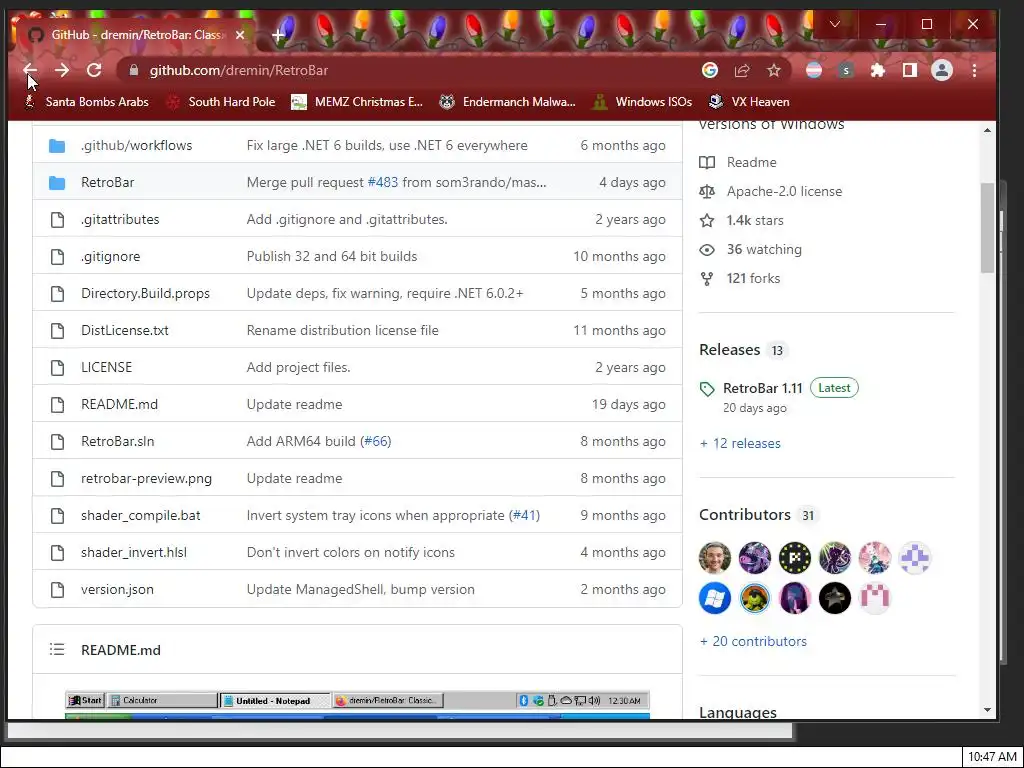Screen dimensions: 1024x768
Task: Open the Extensions puzzle icon
Action: (878, 71)
